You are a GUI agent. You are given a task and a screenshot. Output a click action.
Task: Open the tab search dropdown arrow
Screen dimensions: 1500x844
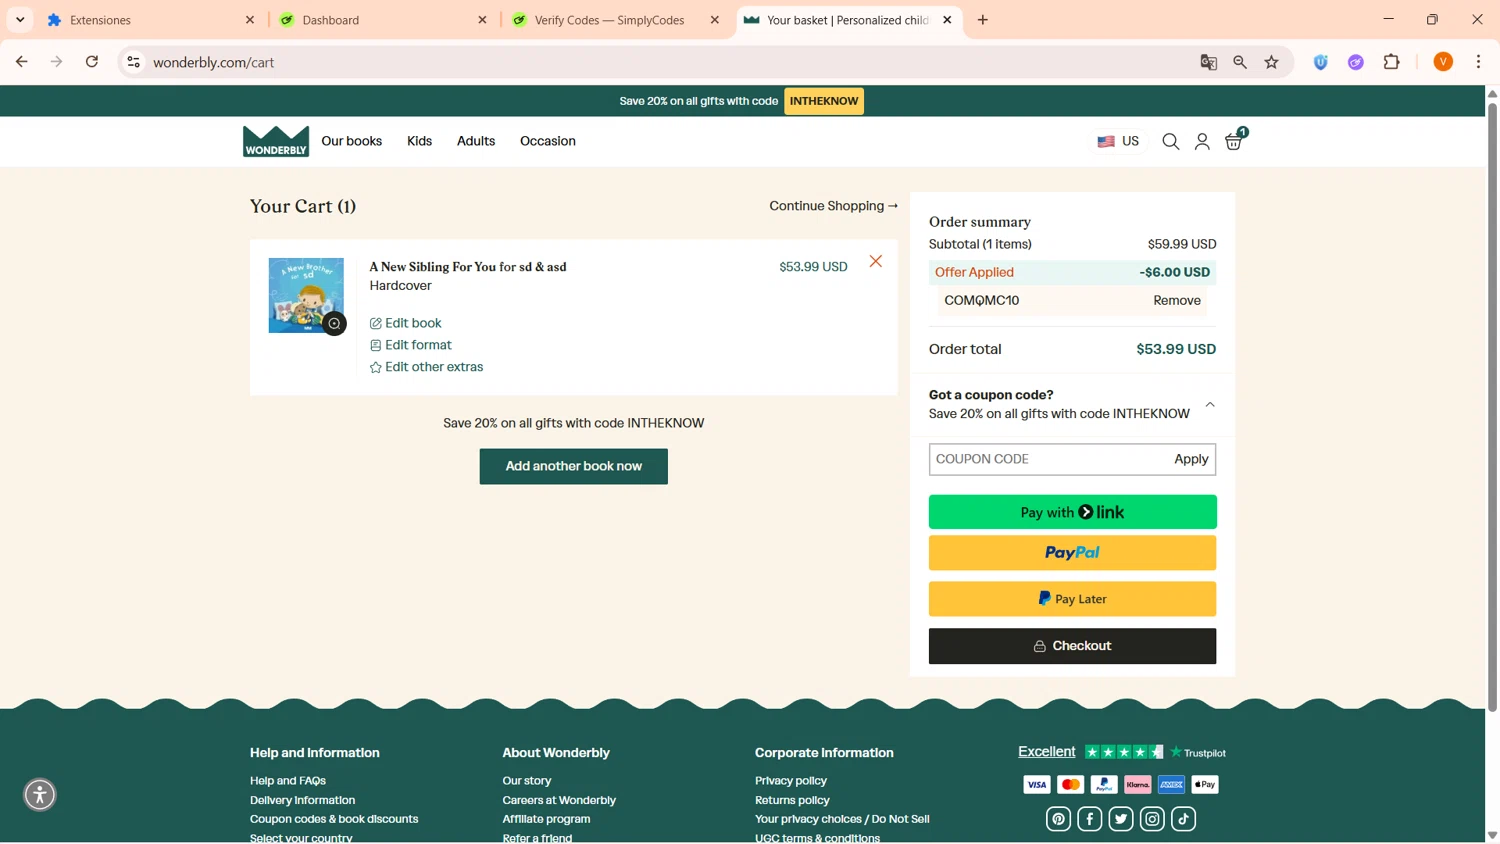20,20
